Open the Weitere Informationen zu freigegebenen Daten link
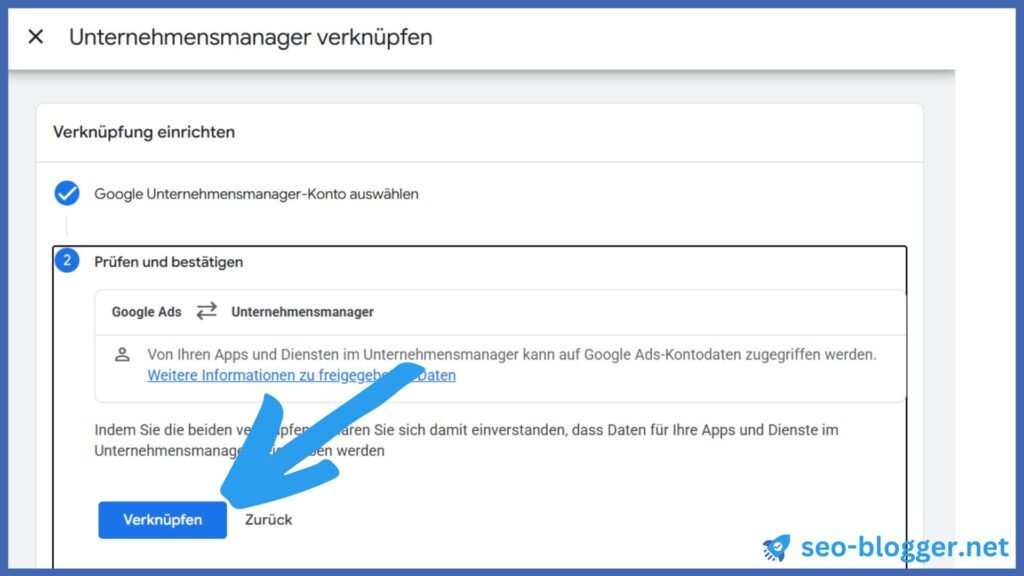 tap(301, 376)
